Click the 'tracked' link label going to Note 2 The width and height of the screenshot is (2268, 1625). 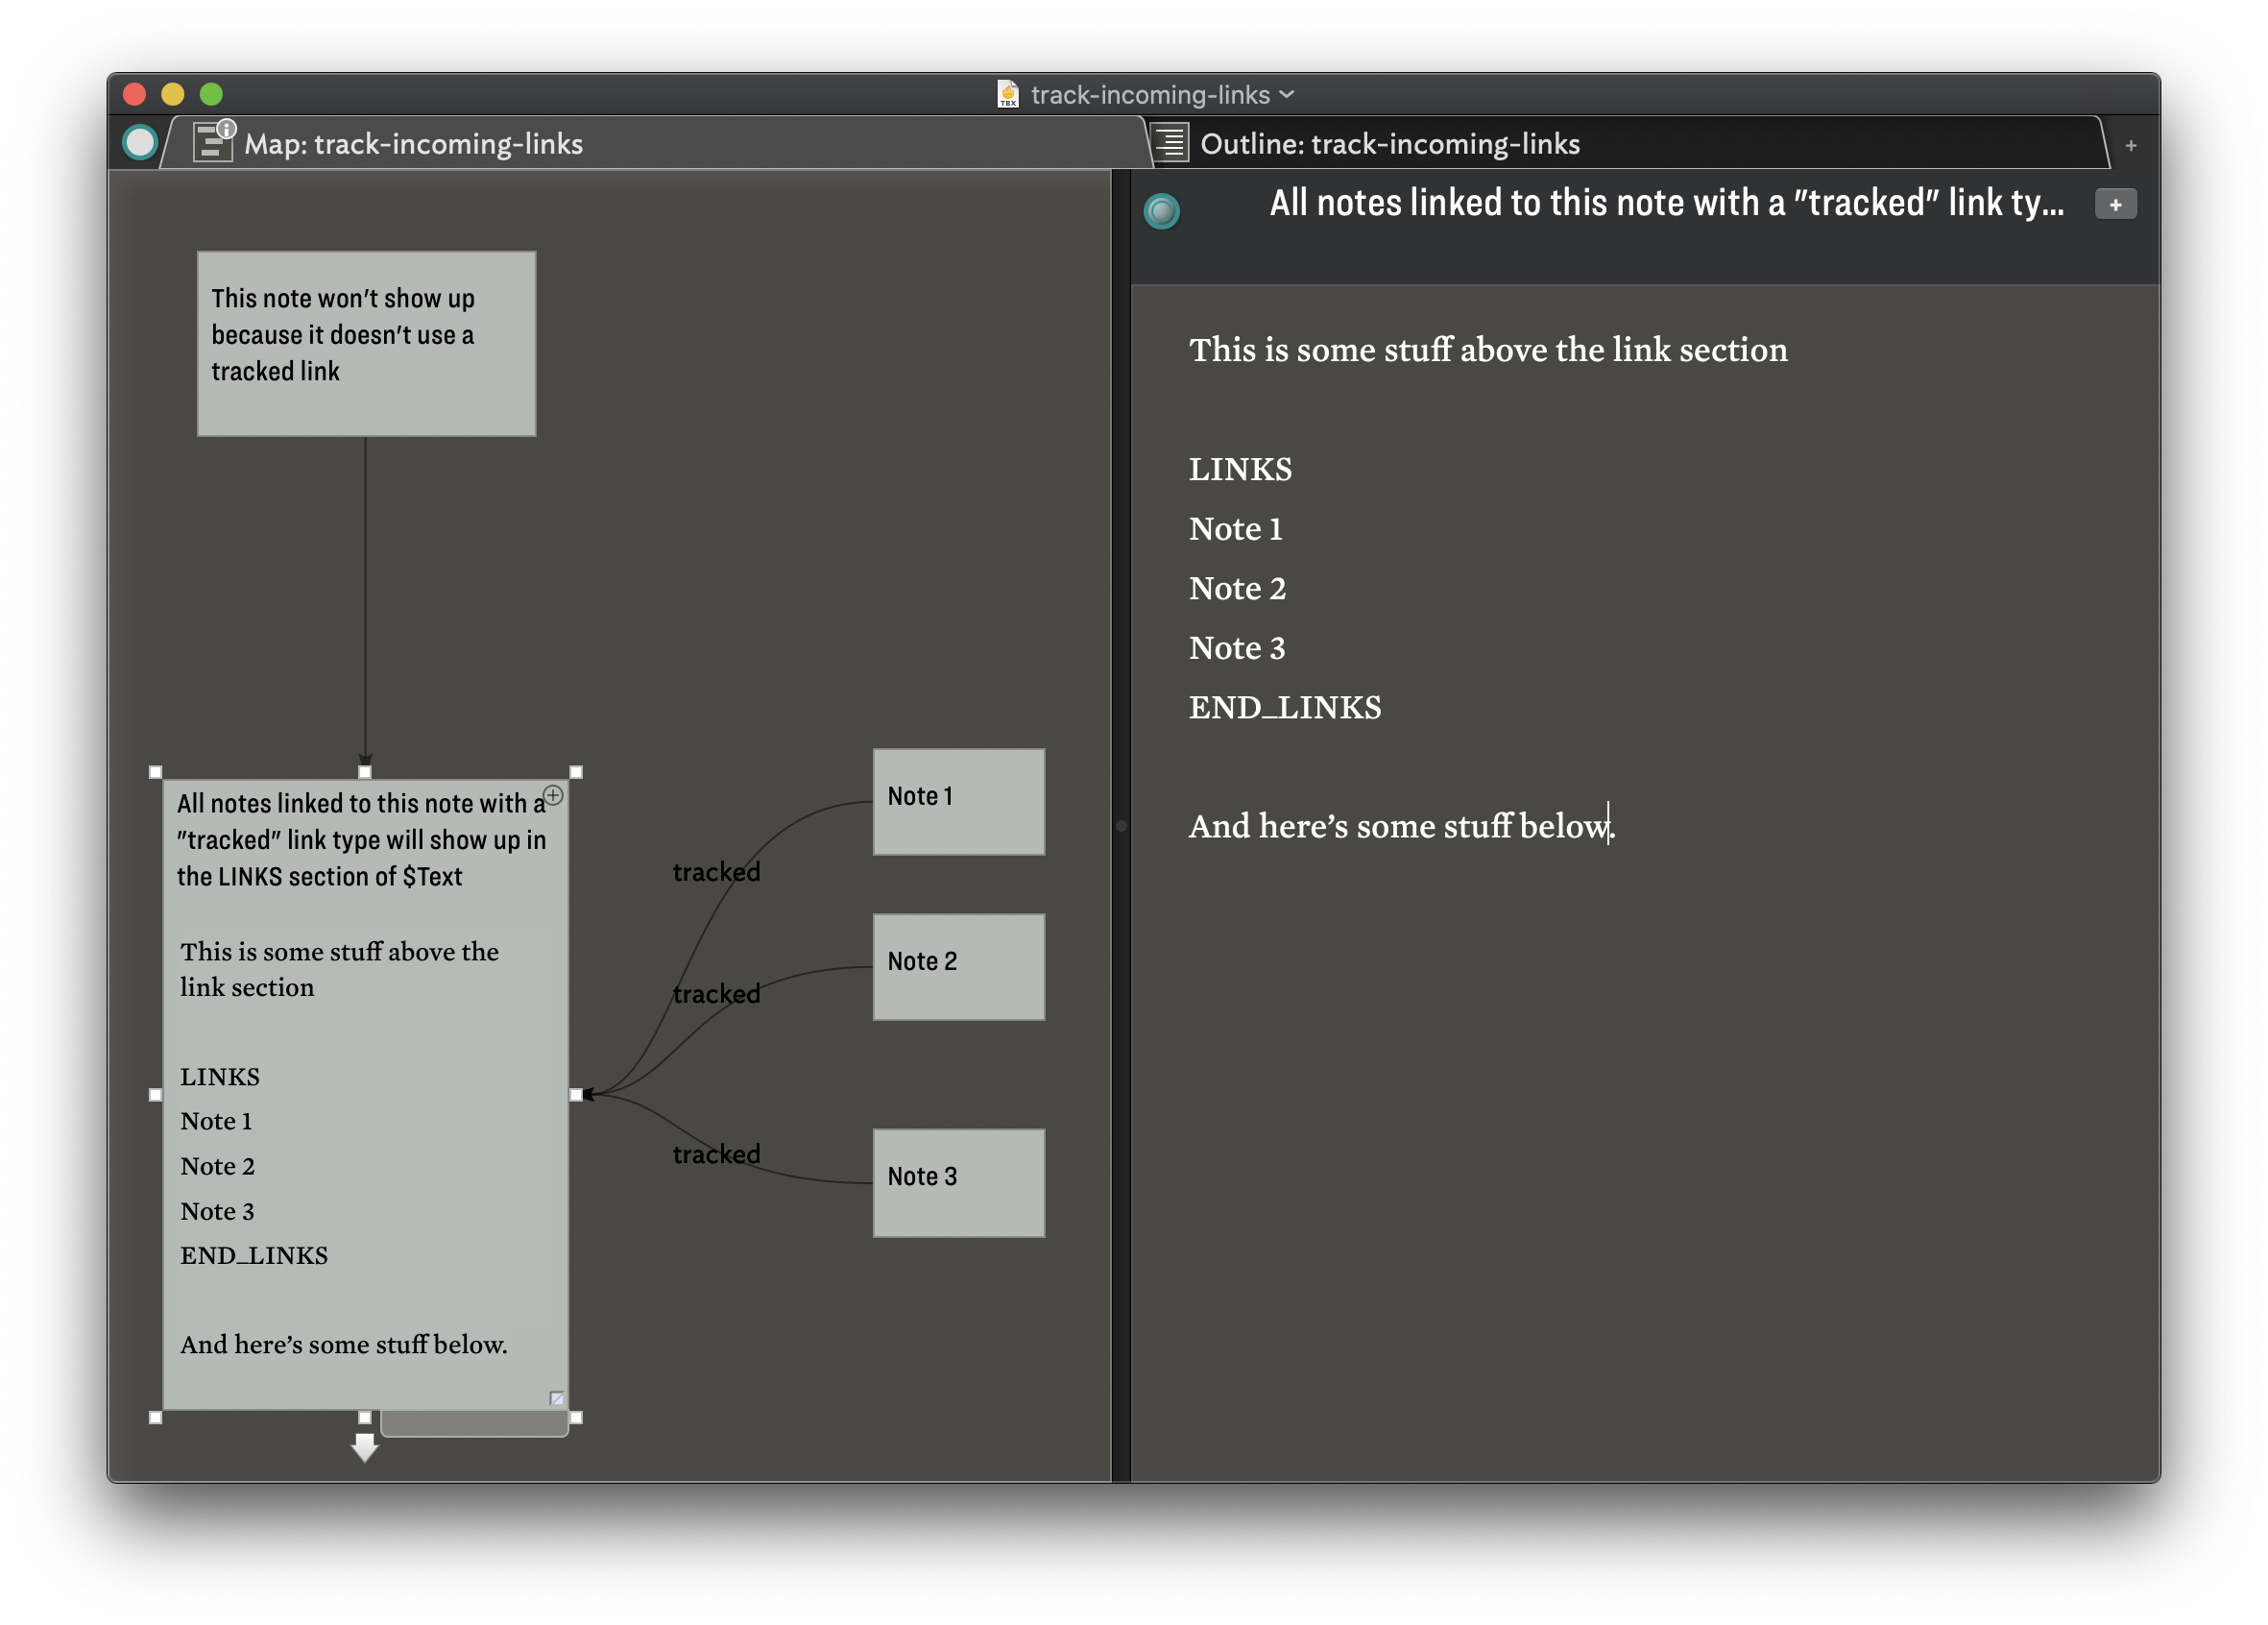(716, 994)
